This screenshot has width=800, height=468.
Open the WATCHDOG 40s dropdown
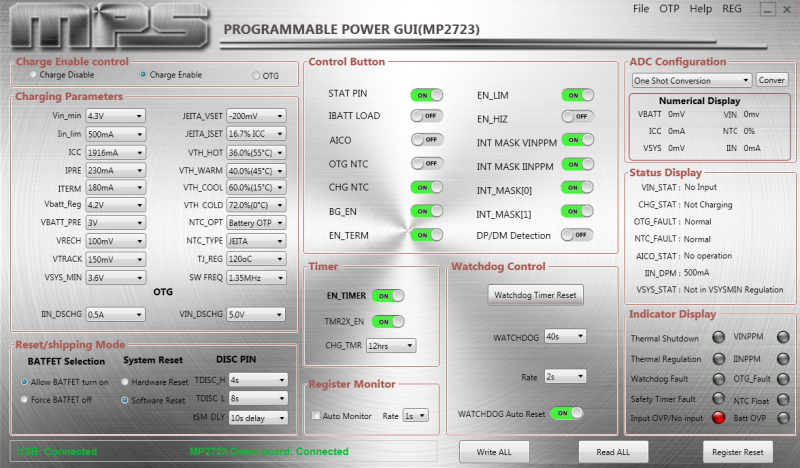tap(565, 336)
